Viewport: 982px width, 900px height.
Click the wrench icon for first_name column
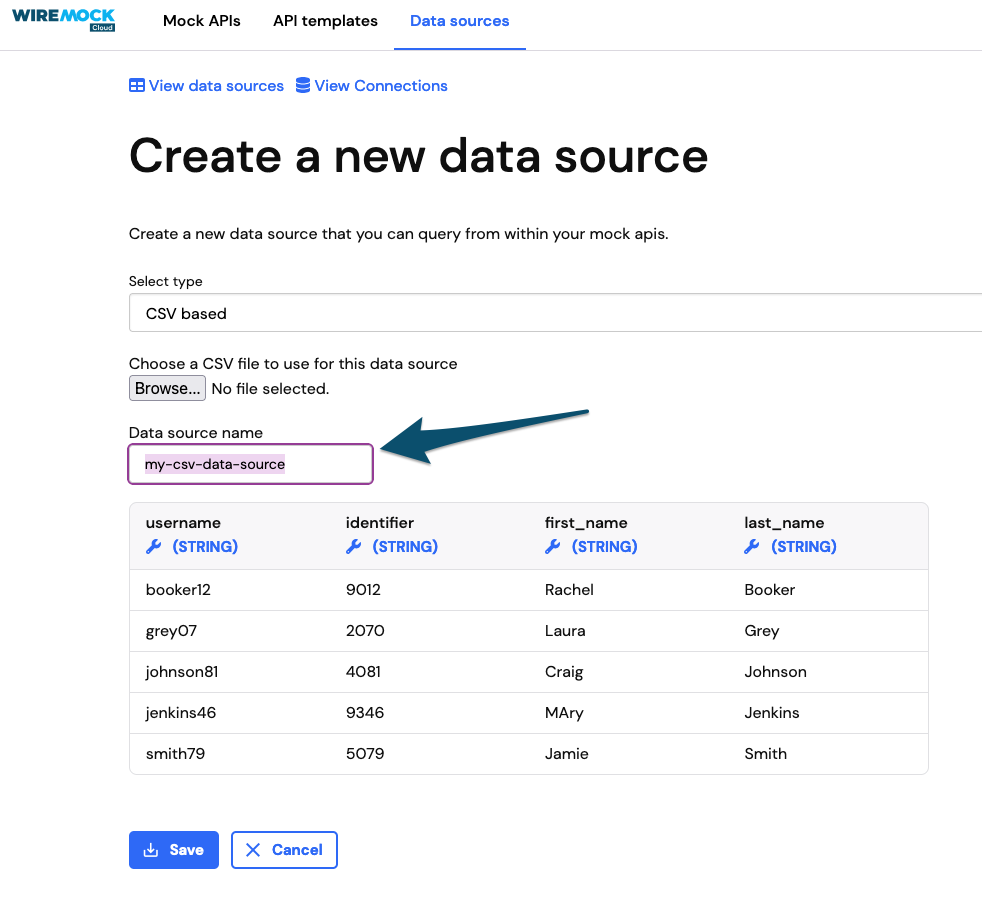click(x=553, y=546)
